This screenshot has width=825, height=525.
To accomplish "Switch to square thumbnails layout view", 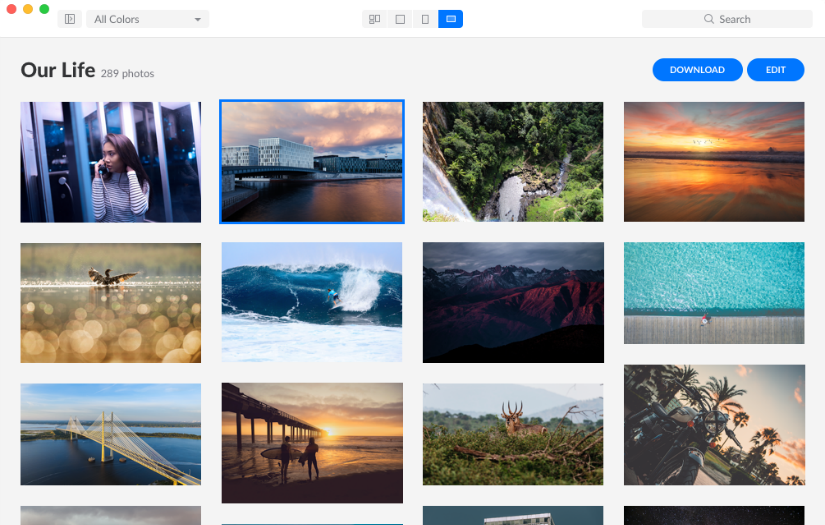I will click(x=400, y=19).
